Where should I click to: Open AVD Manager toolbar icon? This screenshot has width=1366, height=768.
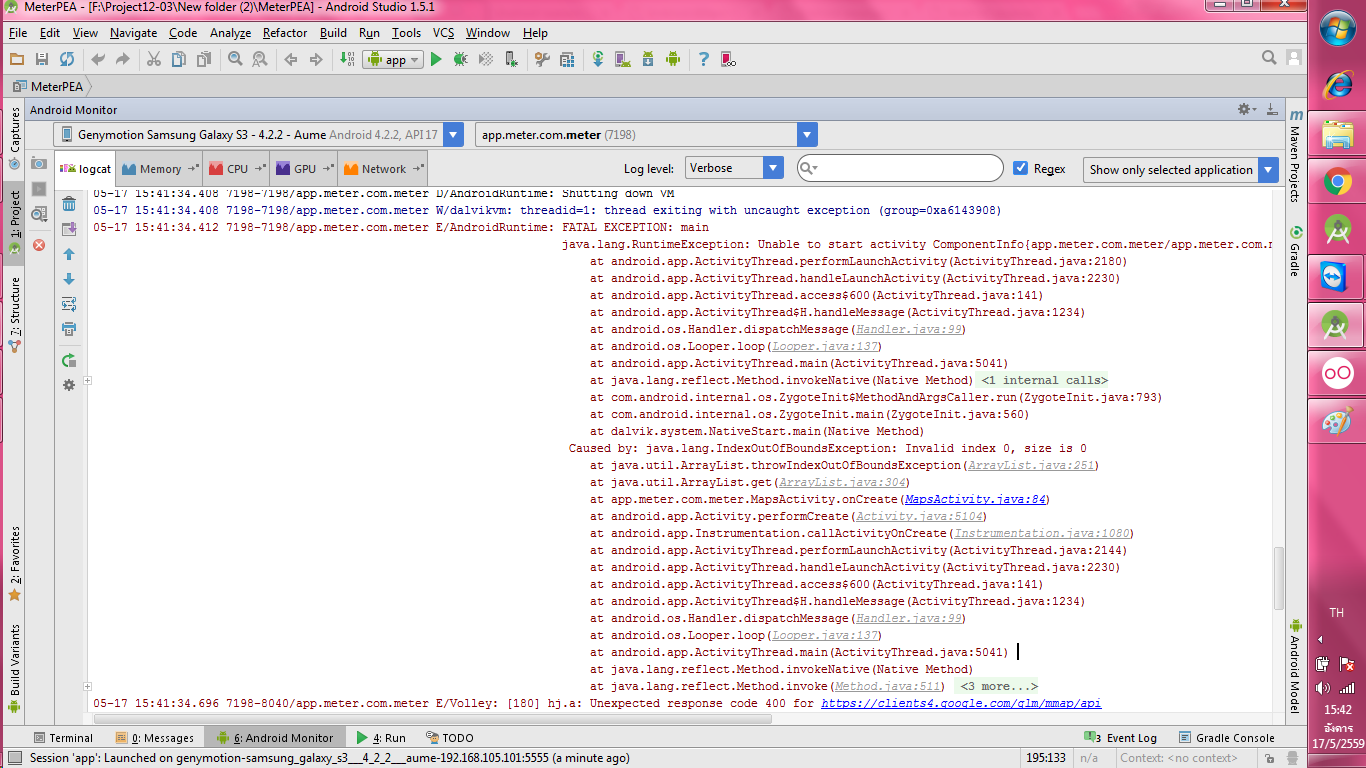pos(623,60)
